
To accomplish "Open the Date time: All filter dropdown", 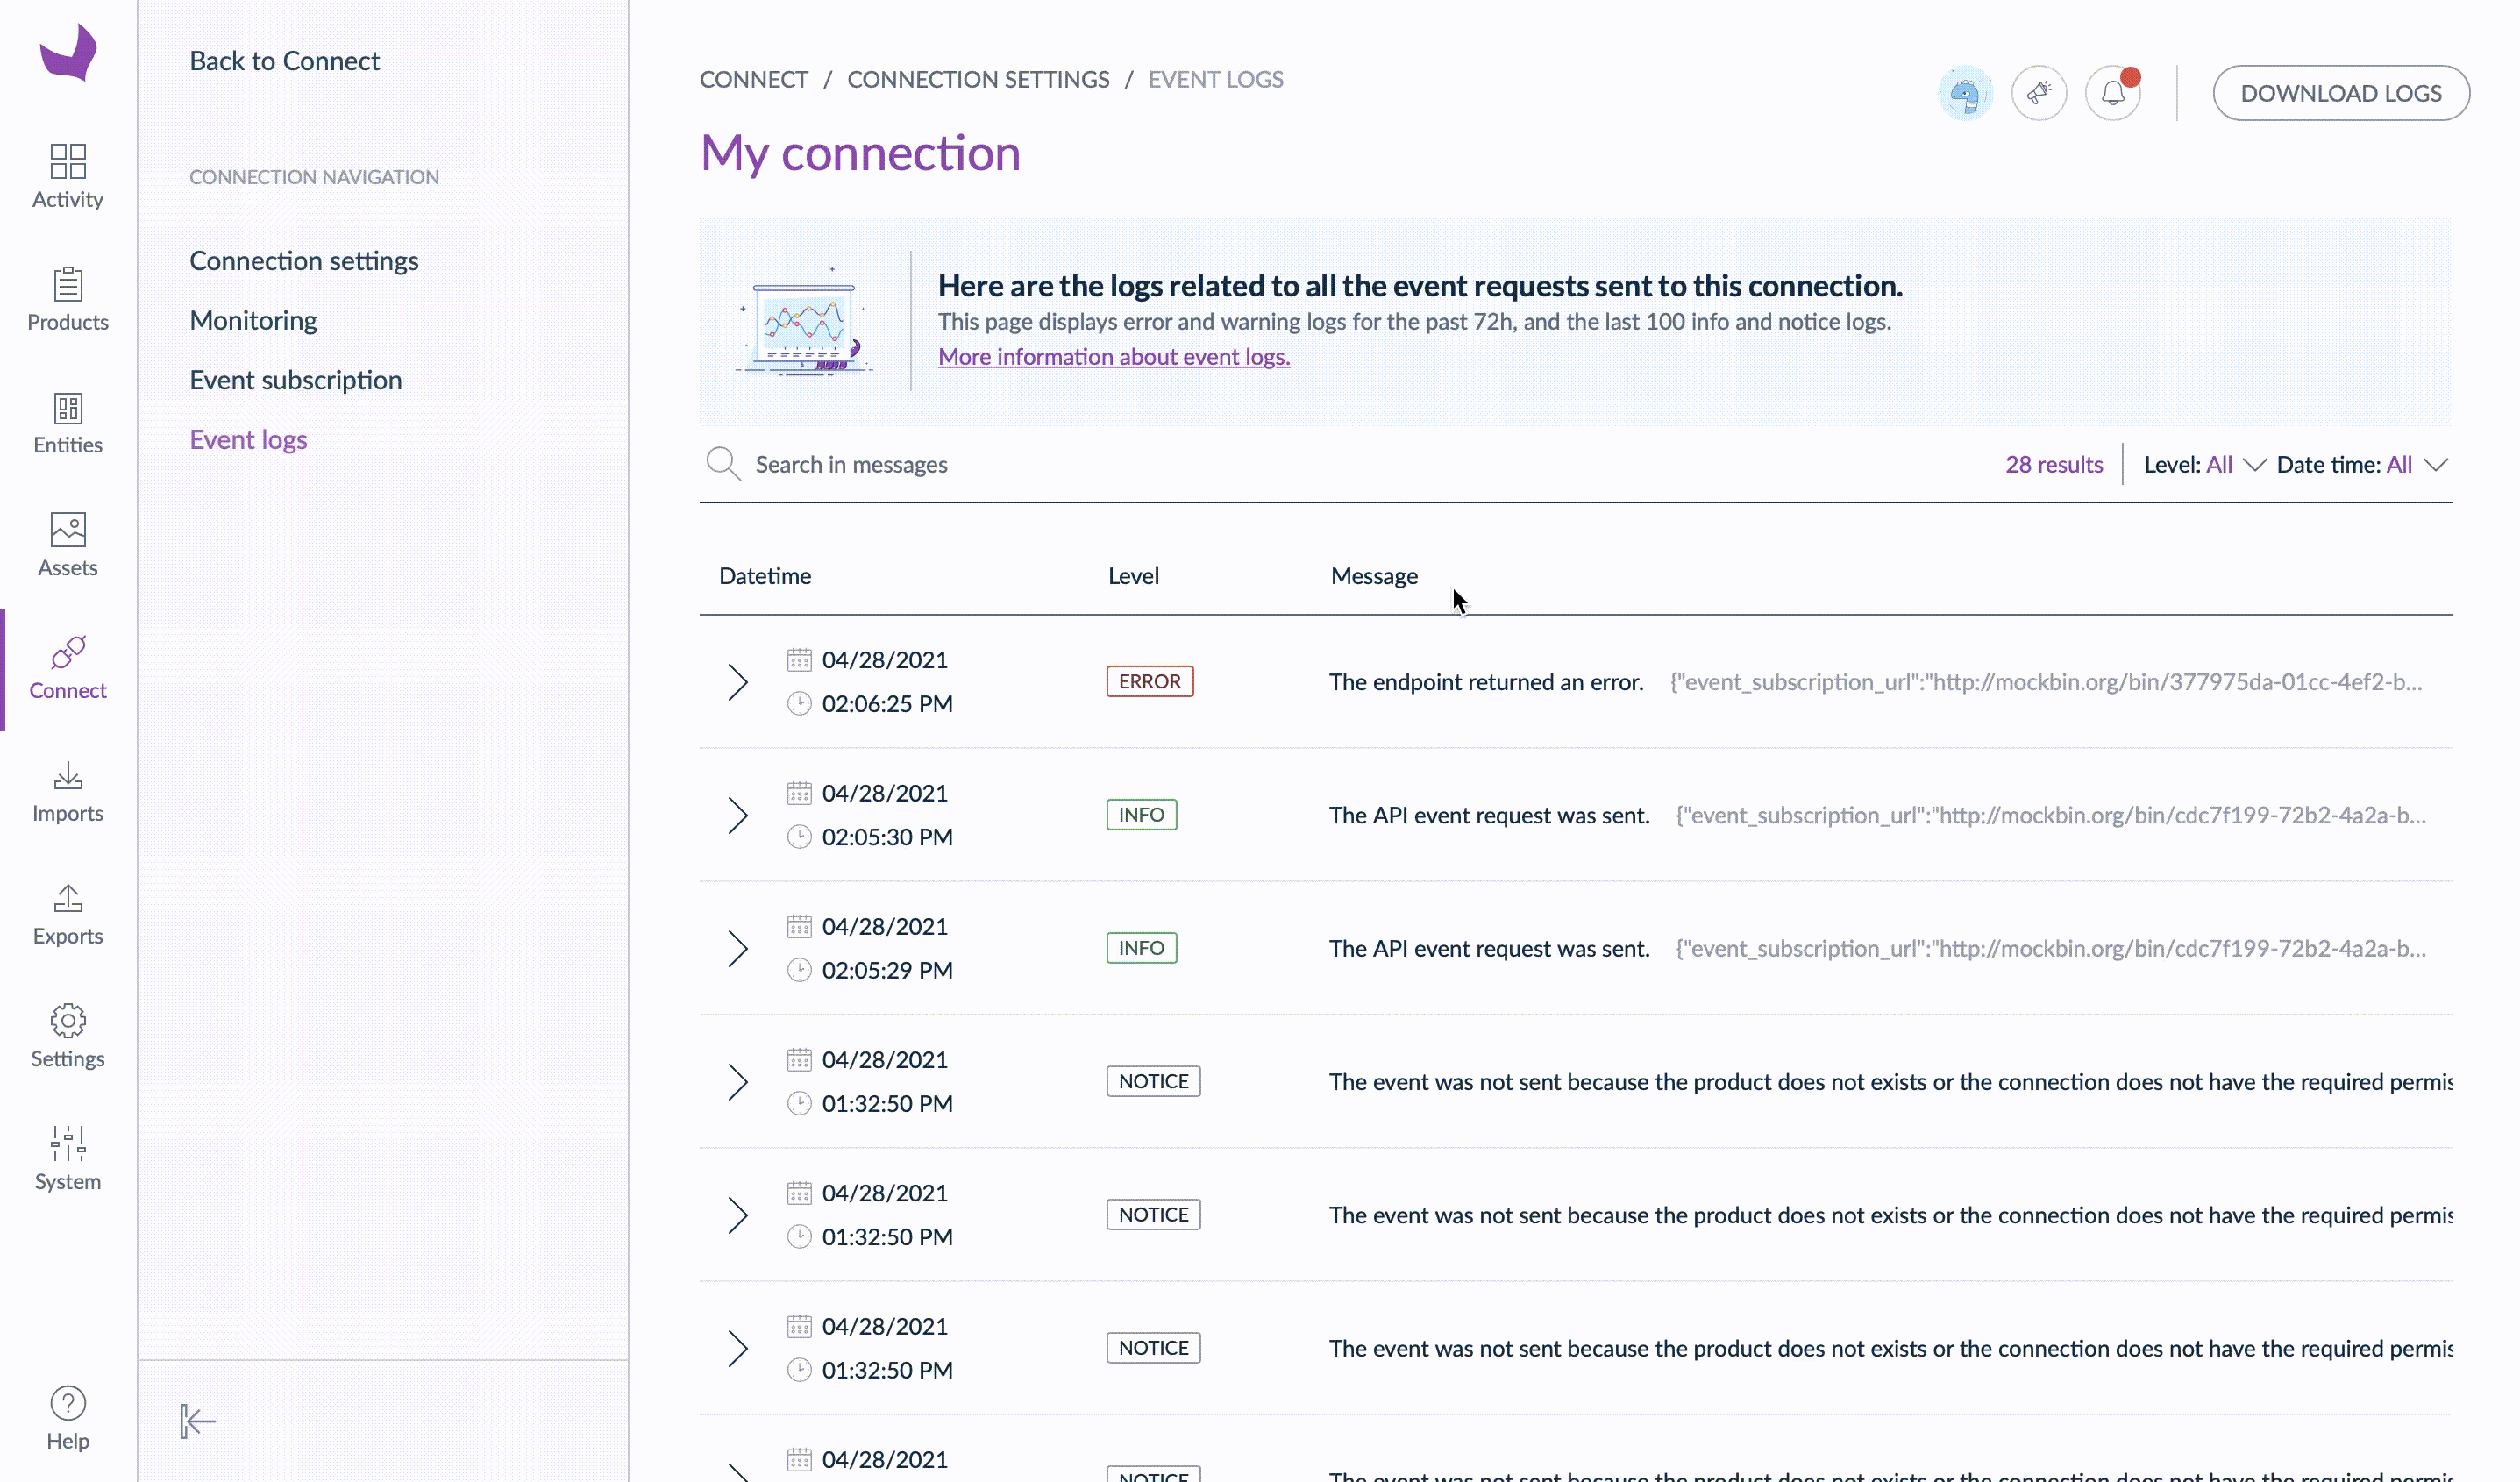I will tap(2362, 464).
